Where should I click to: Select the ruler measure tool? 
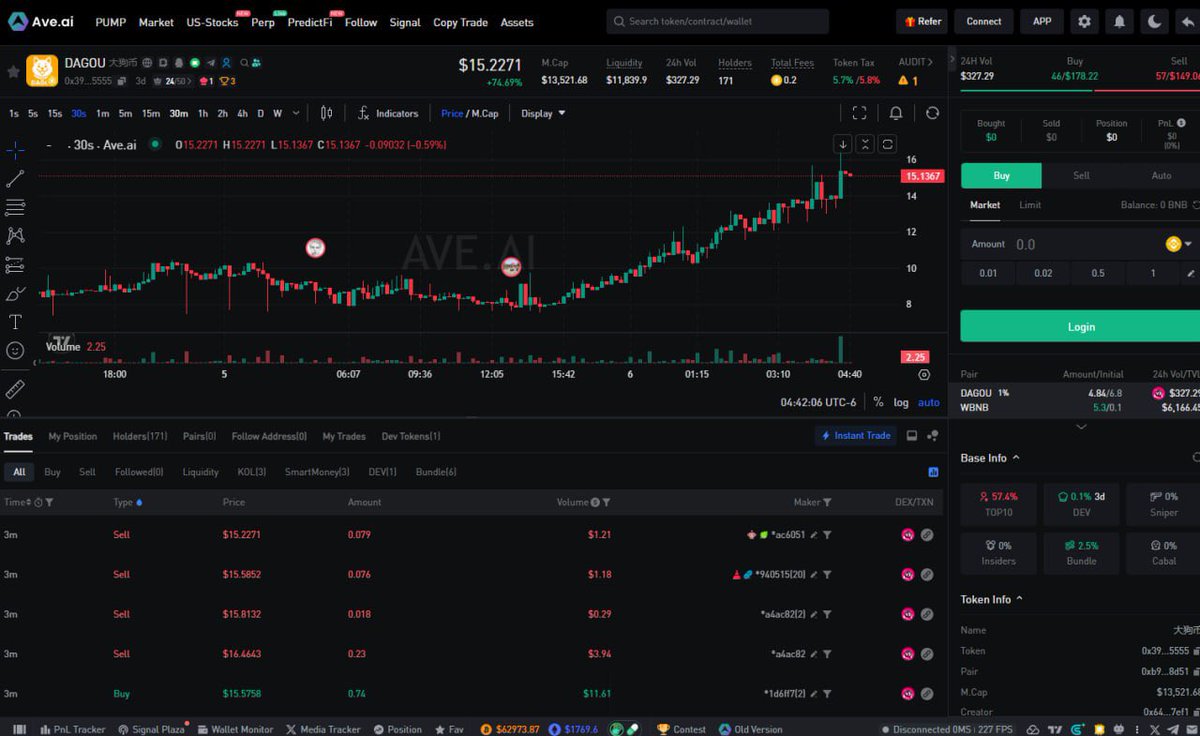click(15, 389)
